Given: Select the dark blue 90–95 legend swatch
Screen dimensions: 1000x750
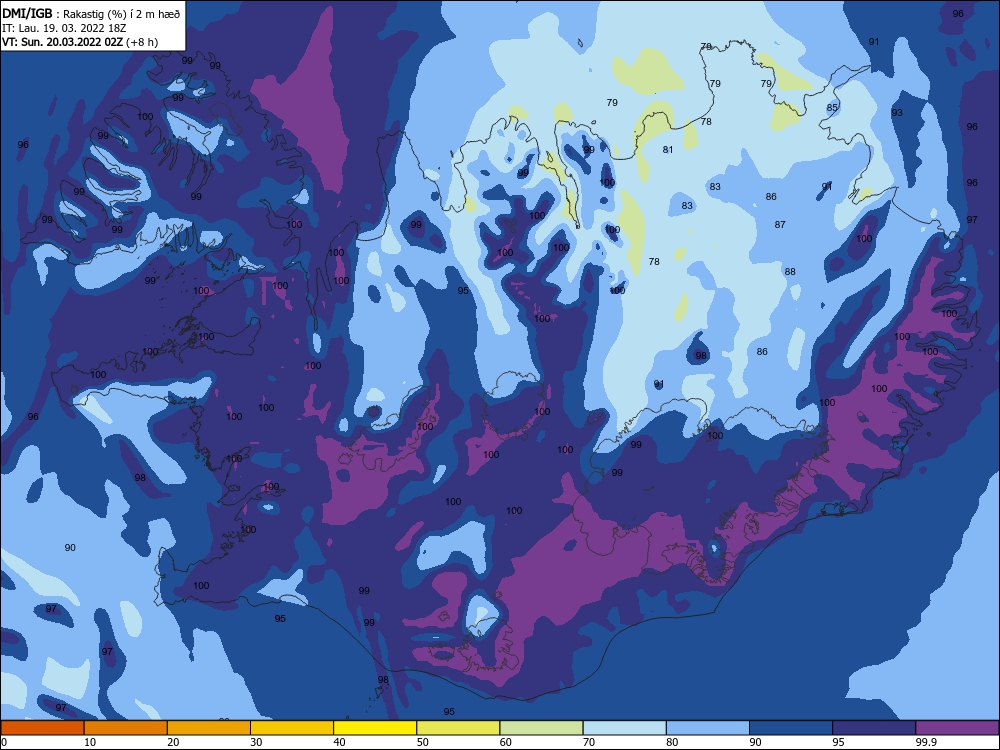Looking at the screenshot, I should coord(791,728).
